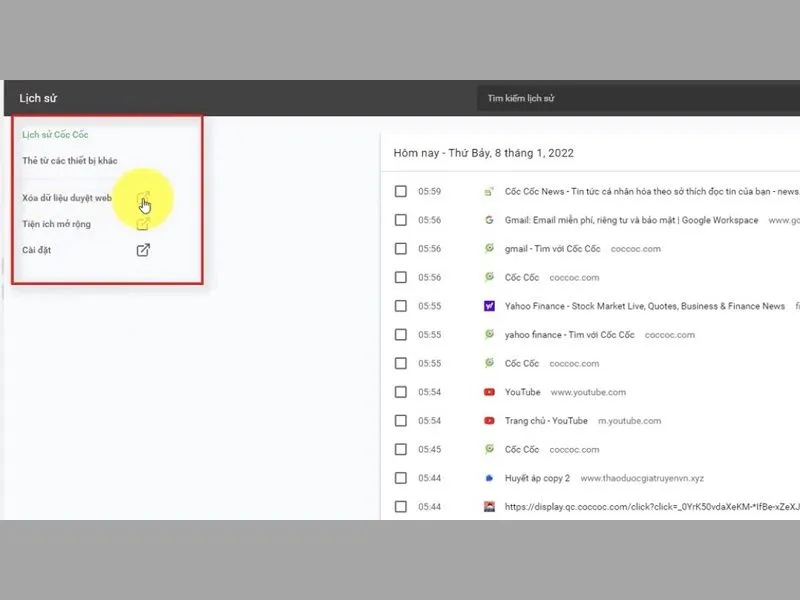The width and height of the screenshot is (800, 600).
Task: Open Thẻ từ các thiết bị khác
Action: 69,161
